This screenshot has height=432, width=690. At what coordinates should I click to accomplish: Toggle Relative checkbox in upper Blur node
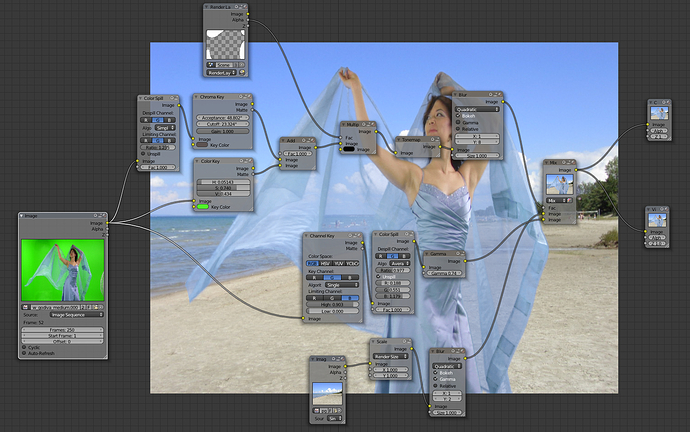pos(458,129)
